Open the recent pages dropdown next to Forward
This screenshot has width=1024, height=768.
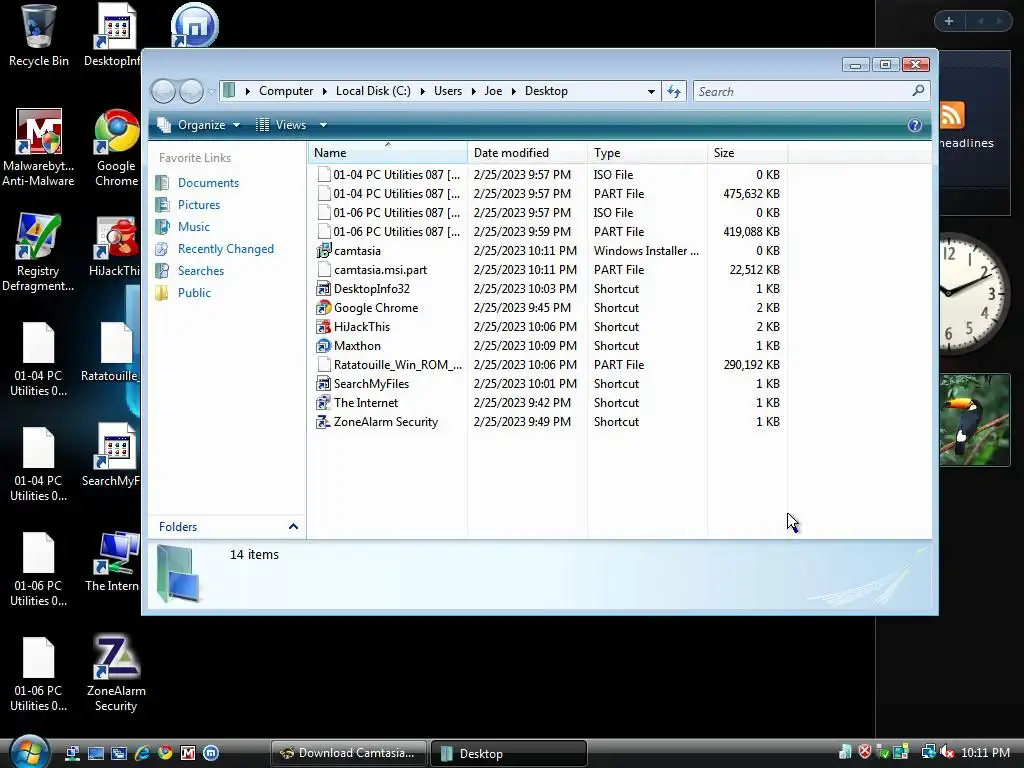coord(211,92)
